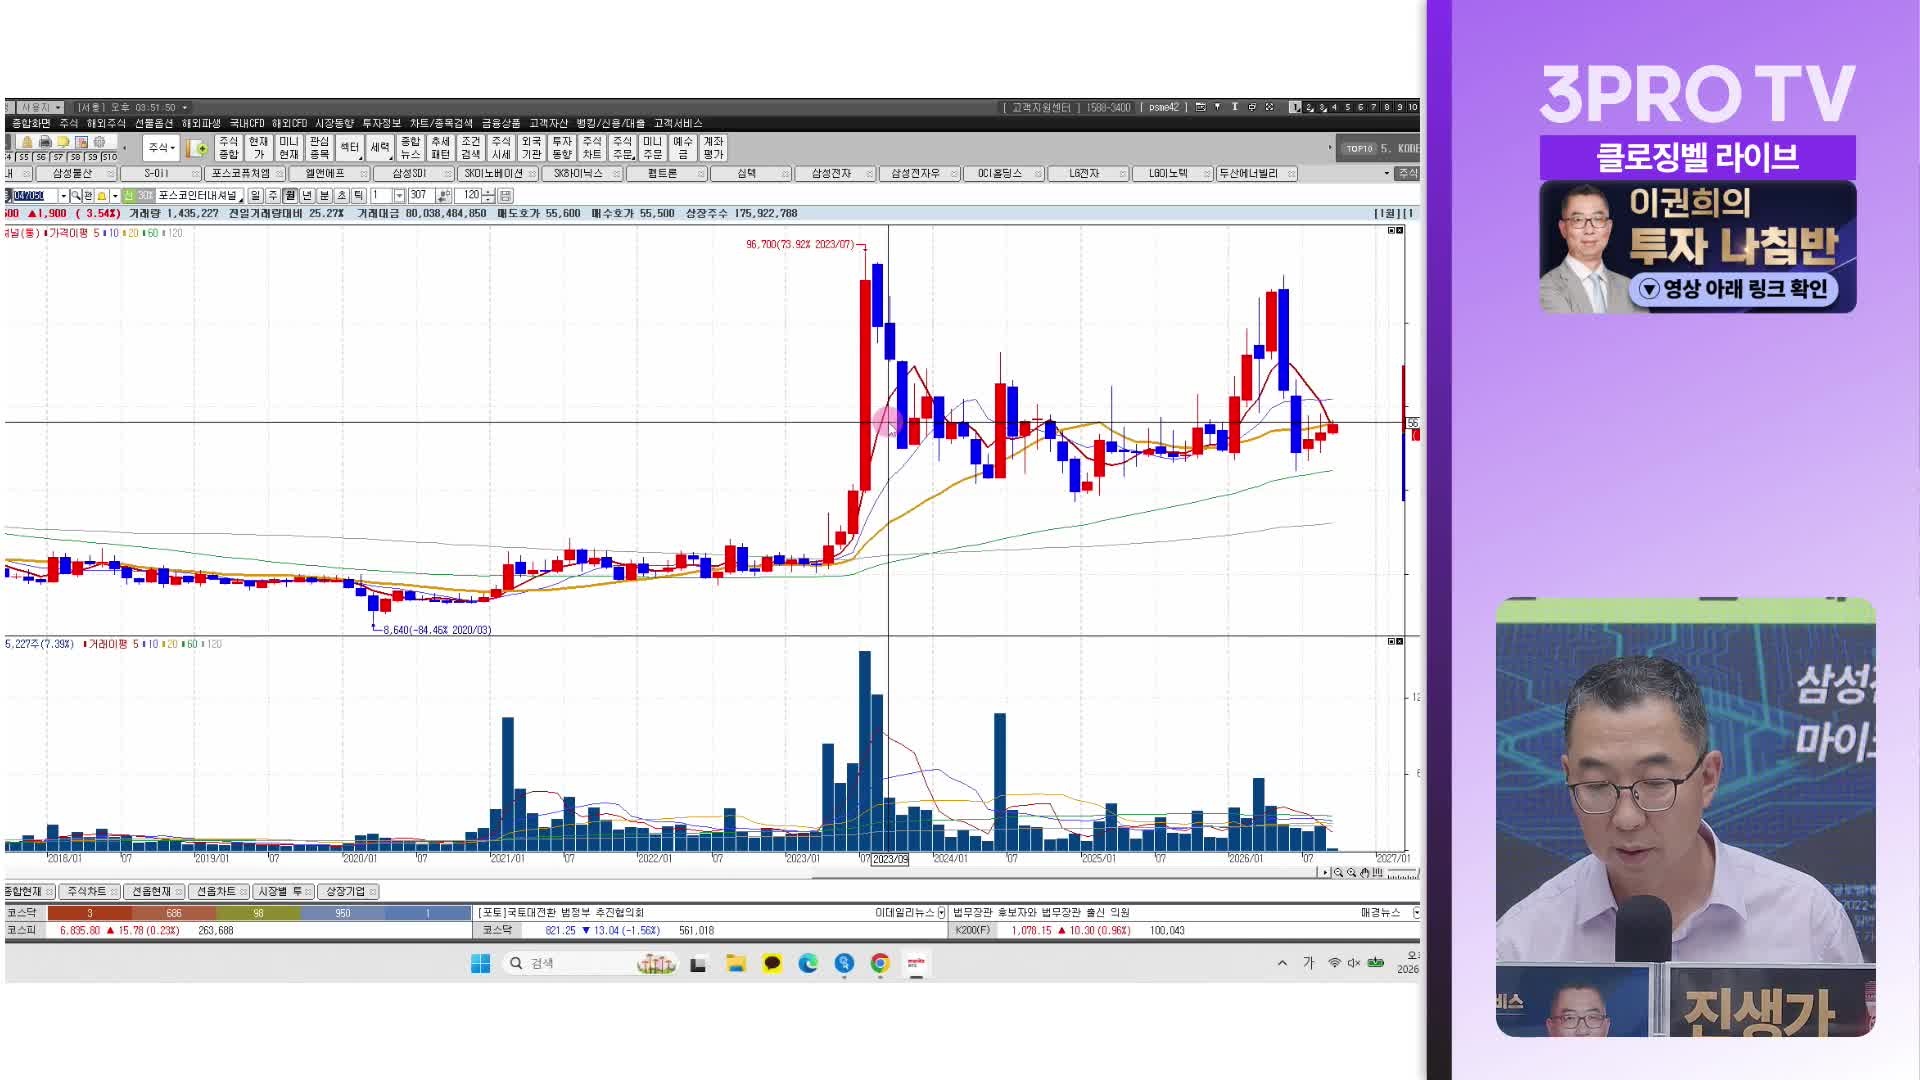The width and height of the screenshot is (1920, 1080).
Task: Select the 틱 (tick) period toggle
Action: tap(358, 196)
